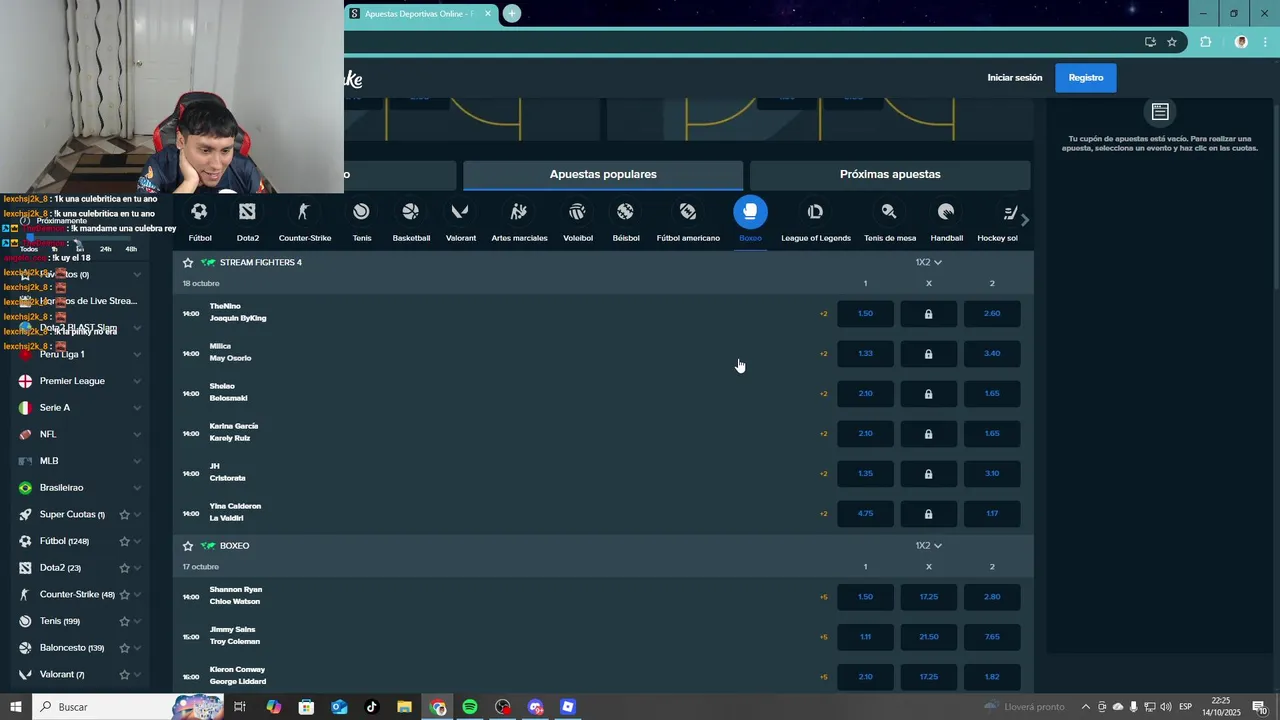Image resolution: width=1280 pixels, height=720 pixels.
Task: Star Super Cuotas in the sidebar
Action: tap(125, 514)
